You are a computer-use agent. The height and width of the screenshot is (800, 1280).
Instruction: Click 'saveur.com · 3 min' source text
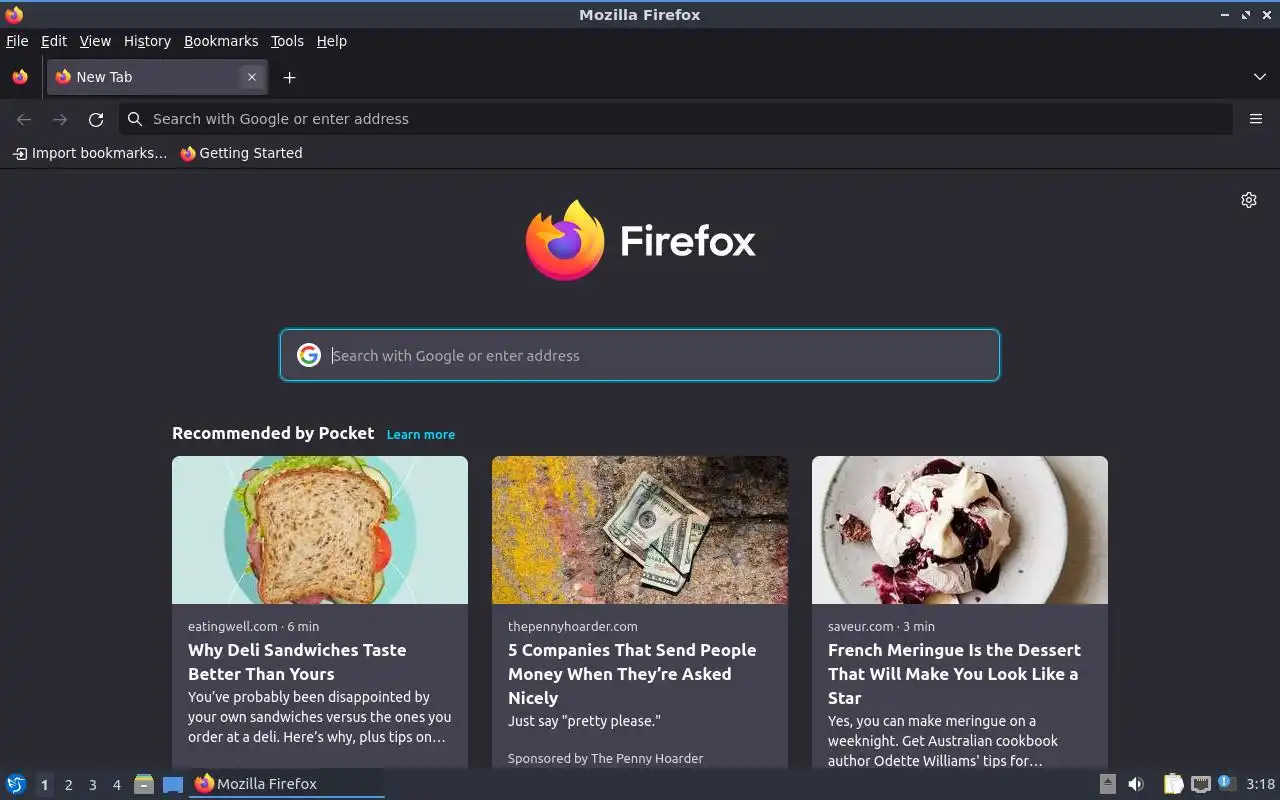[x=881, y=626]
